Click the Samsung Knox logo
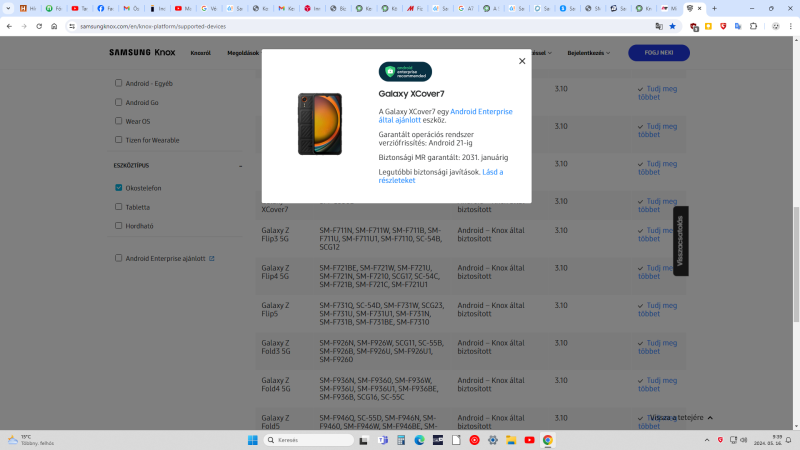The image size is (800, 450). pyautogui.click(x=142, y=53)
